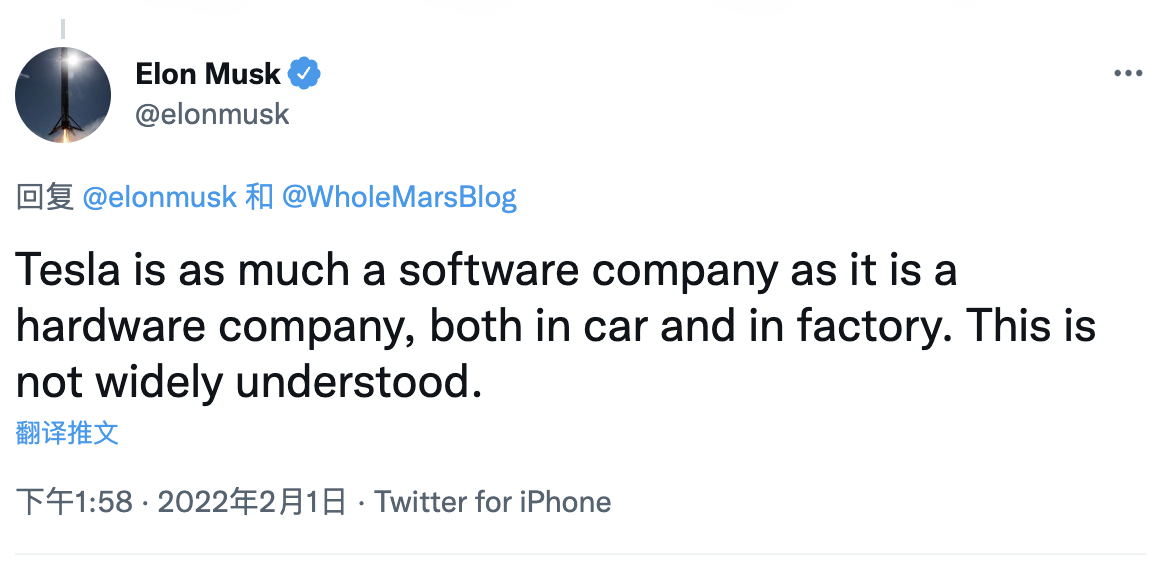
Task: Click 翻译推文 to translate tweet
Action: 67,433
